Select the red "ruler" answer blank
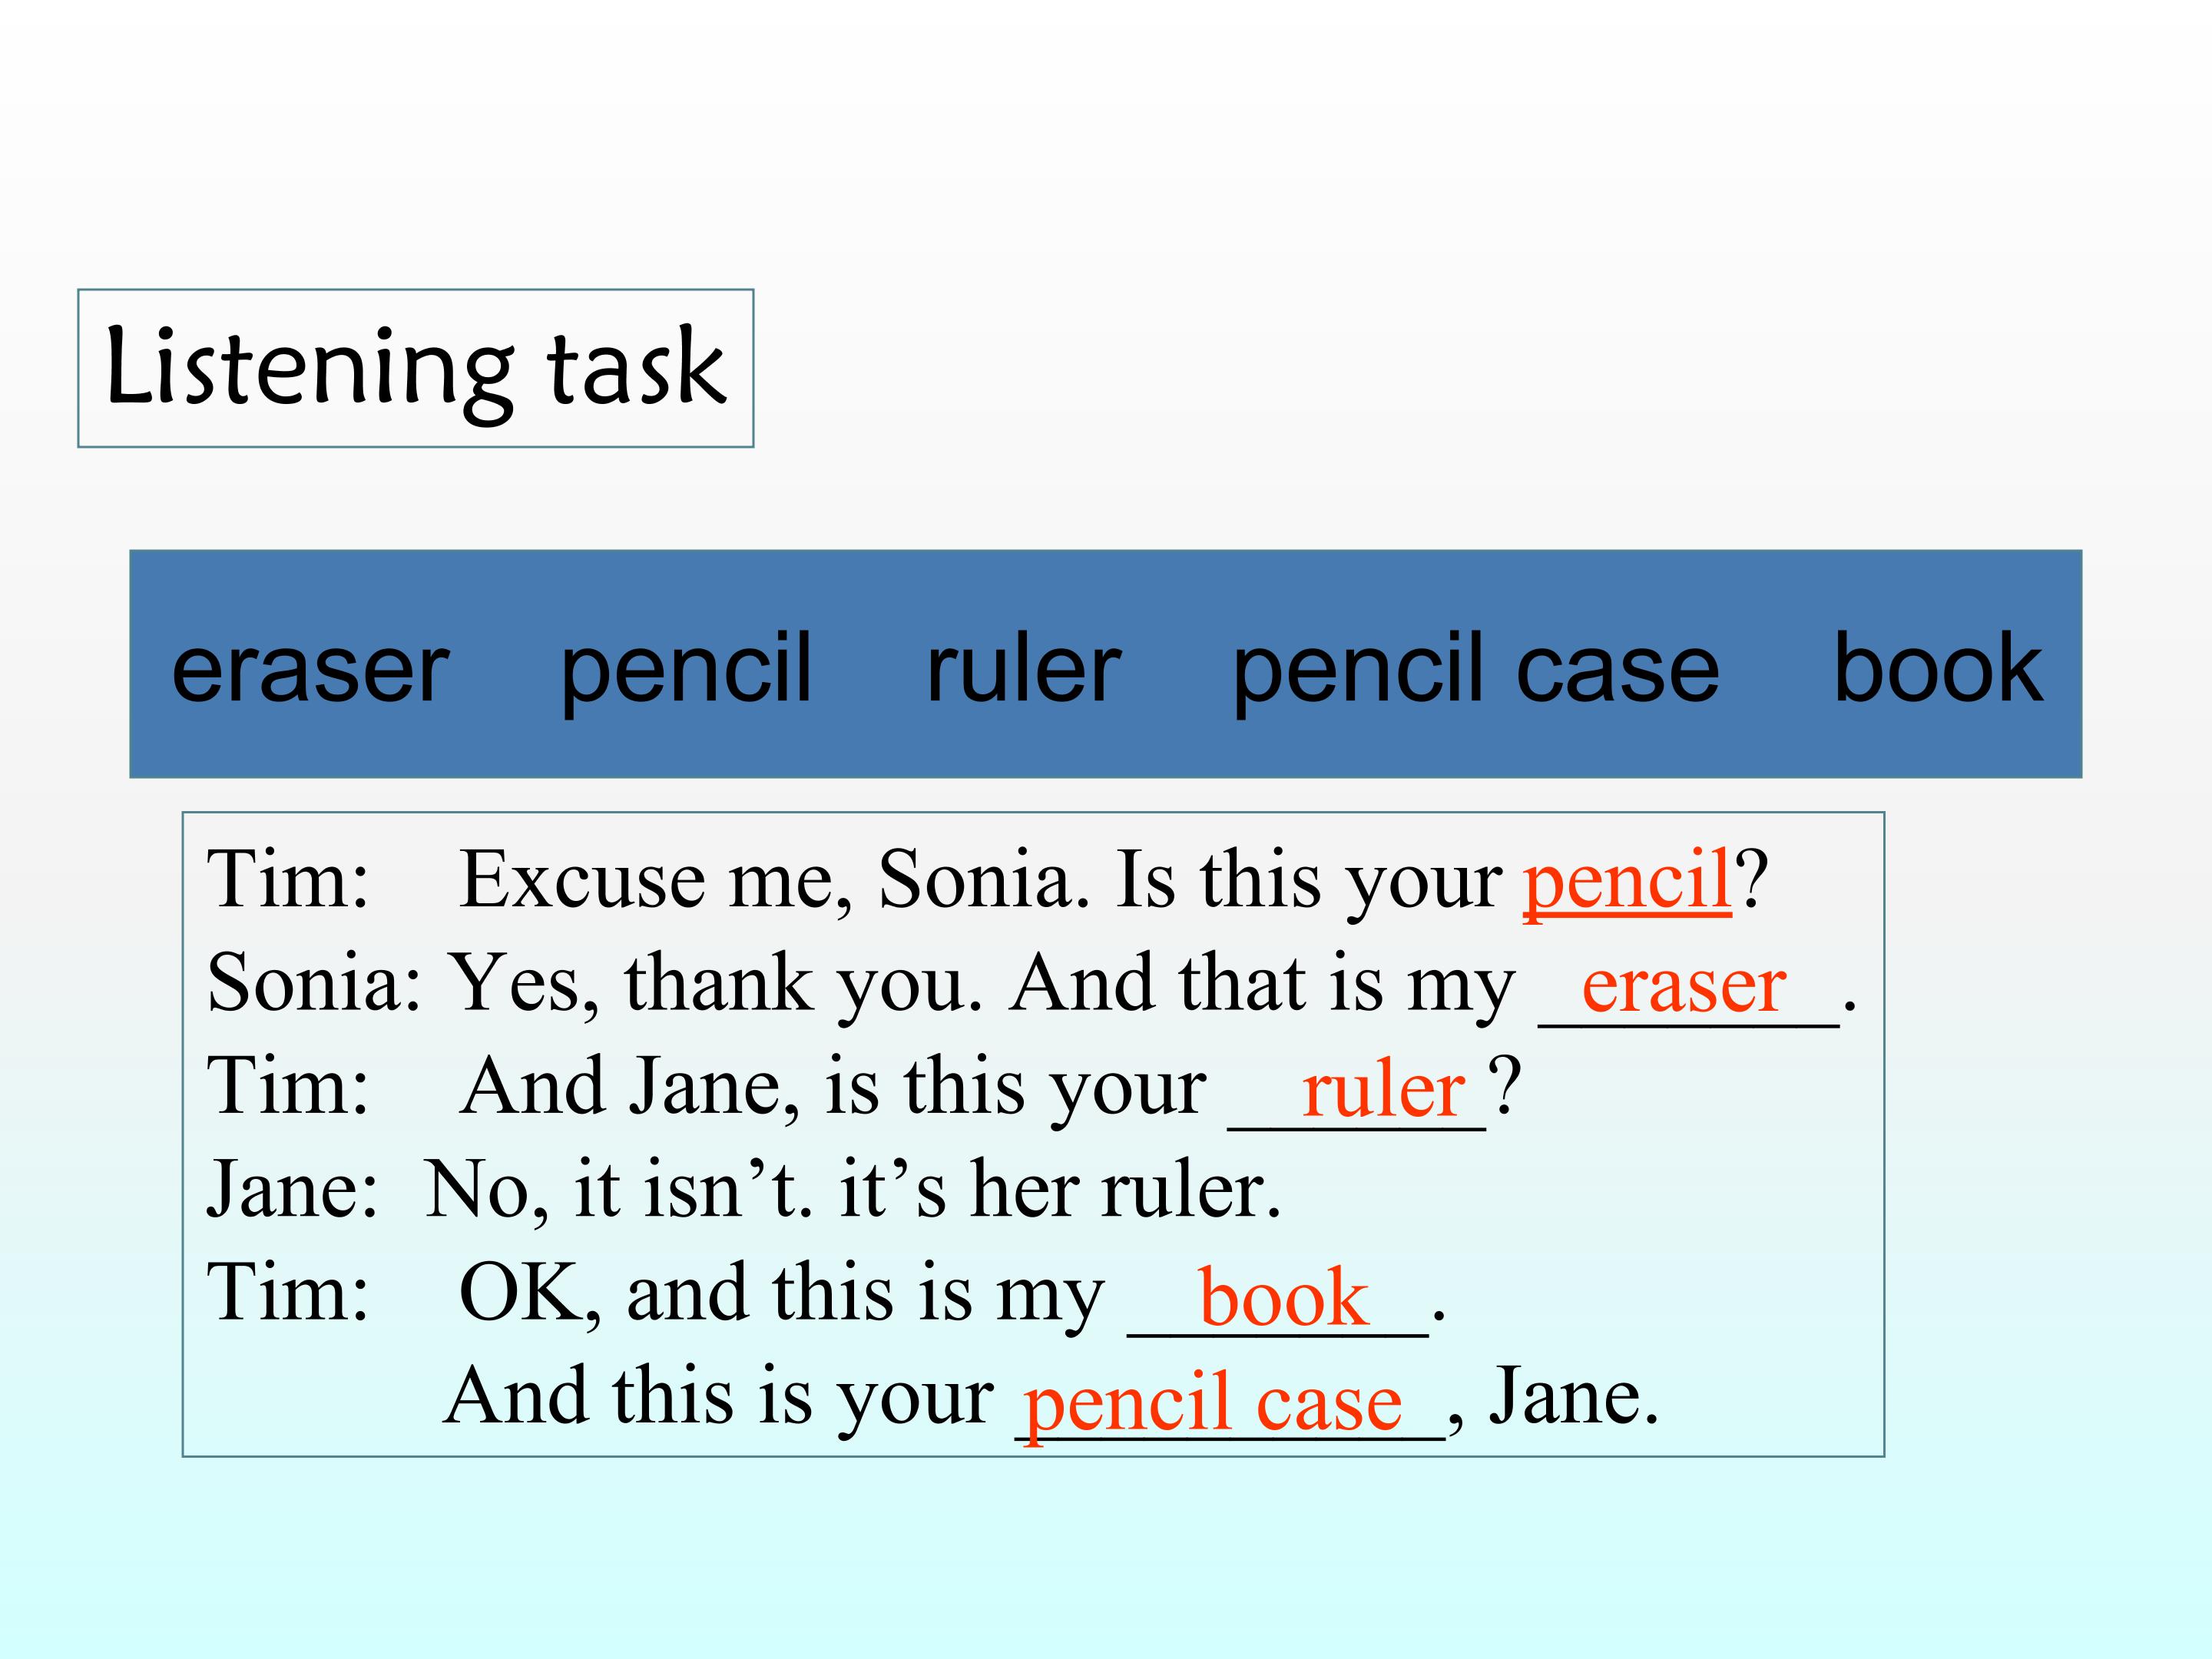 [x=1382, y=1090]
